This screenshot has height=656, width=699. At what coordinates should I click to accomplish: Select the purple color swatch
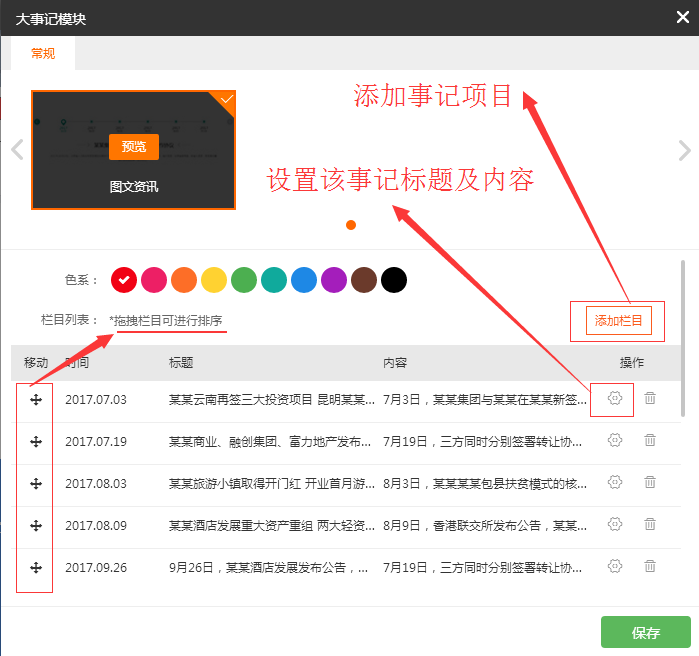(334, 280)
